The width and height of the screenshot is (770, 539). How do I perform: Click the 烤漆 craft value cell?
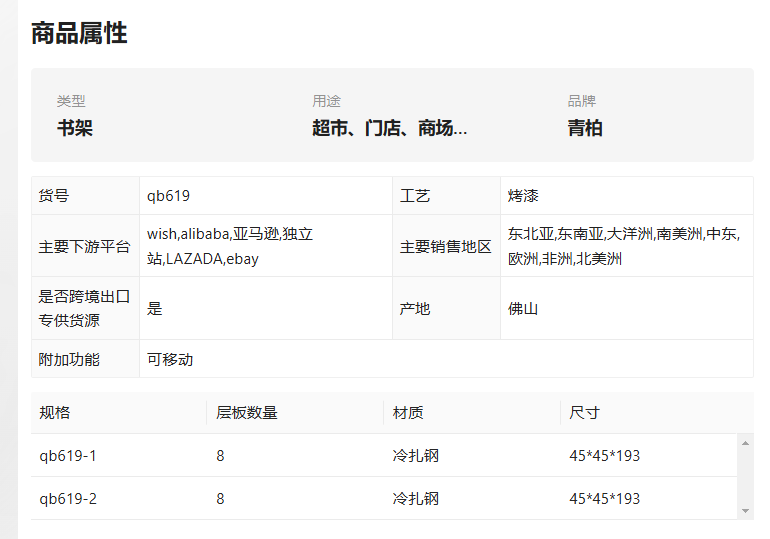627,195
